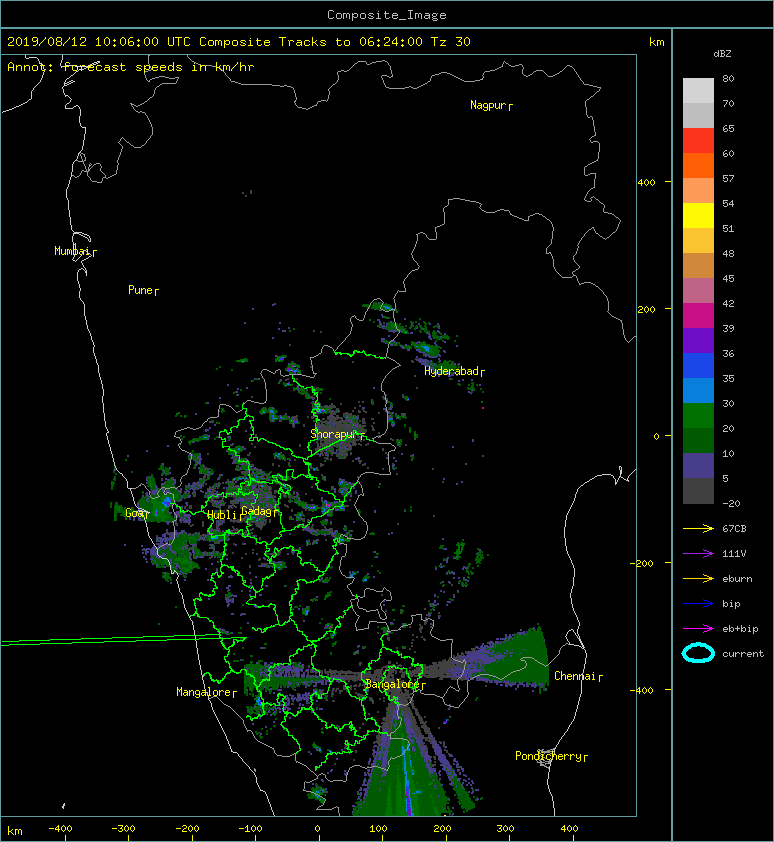This screenshot has width=774, height=842.
Task: Click the 400 tick on vertical axis
Action: 646,183
